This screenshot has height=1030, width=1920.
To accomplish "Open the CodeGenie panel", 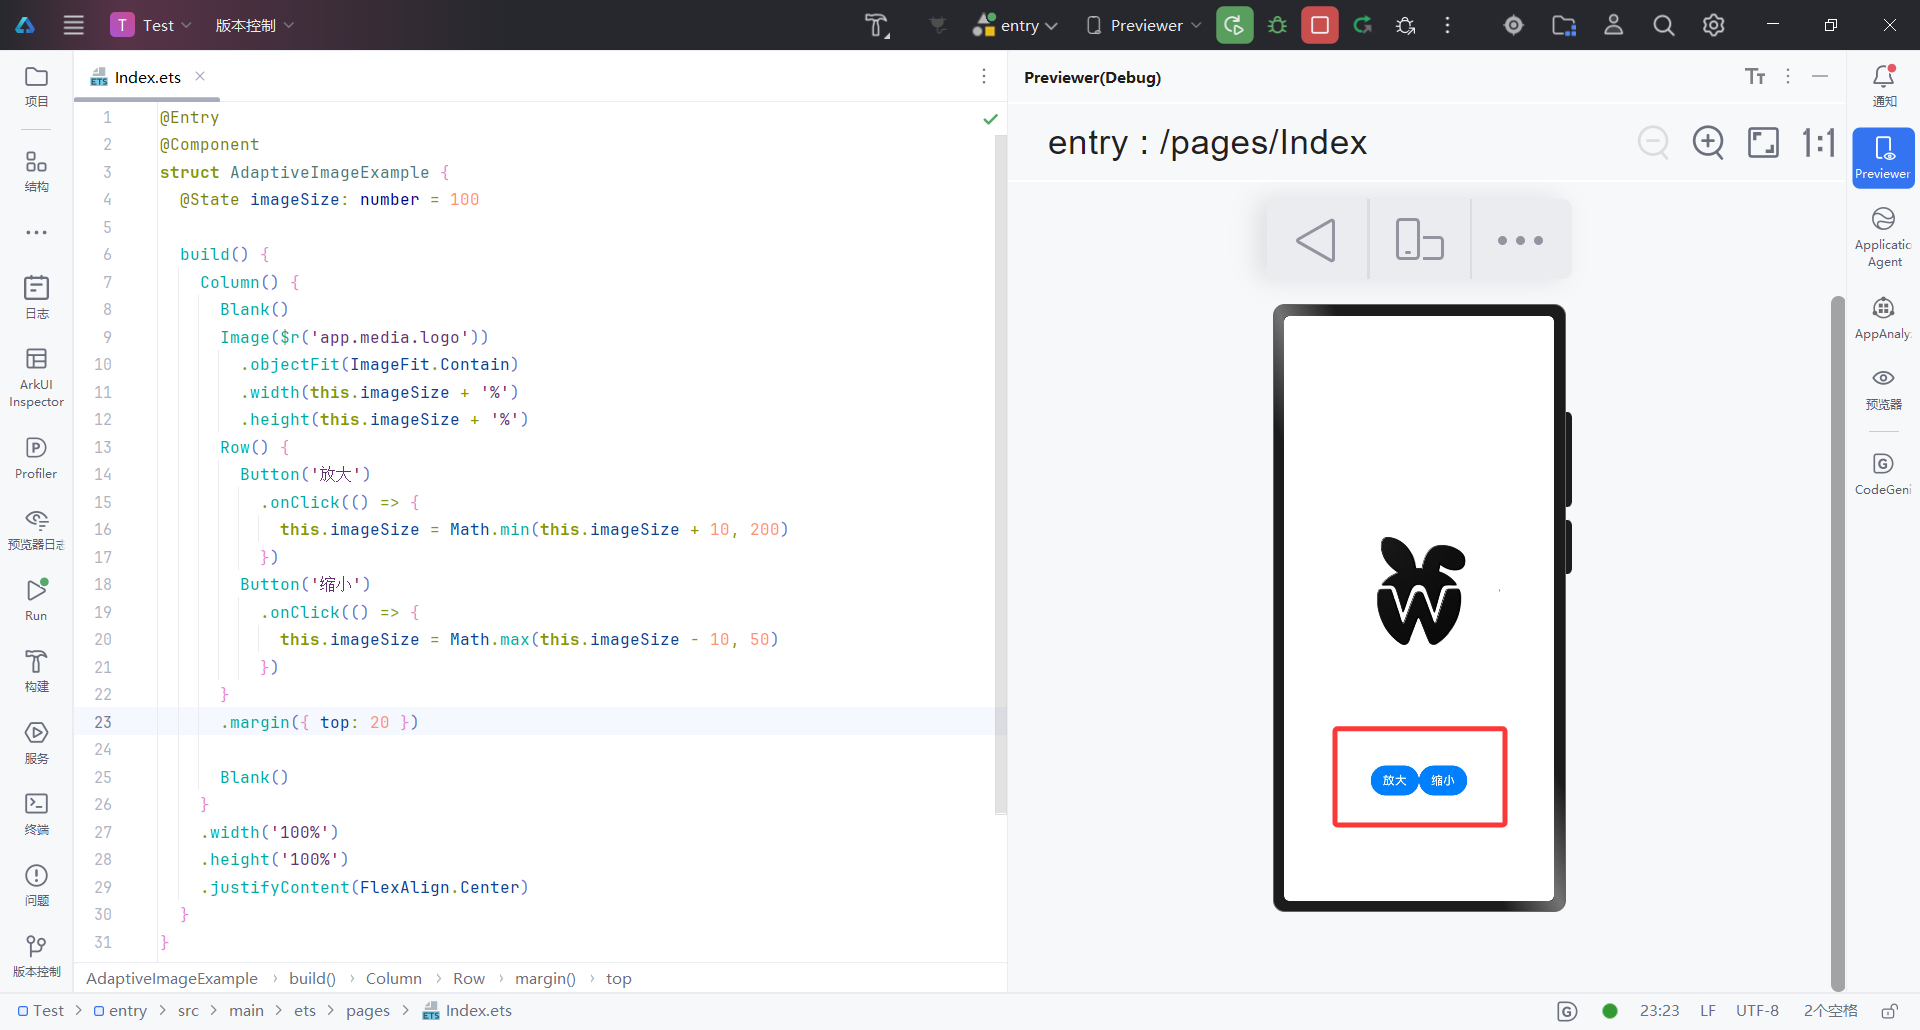I will pyautogui.click(x=1884, y=473).
